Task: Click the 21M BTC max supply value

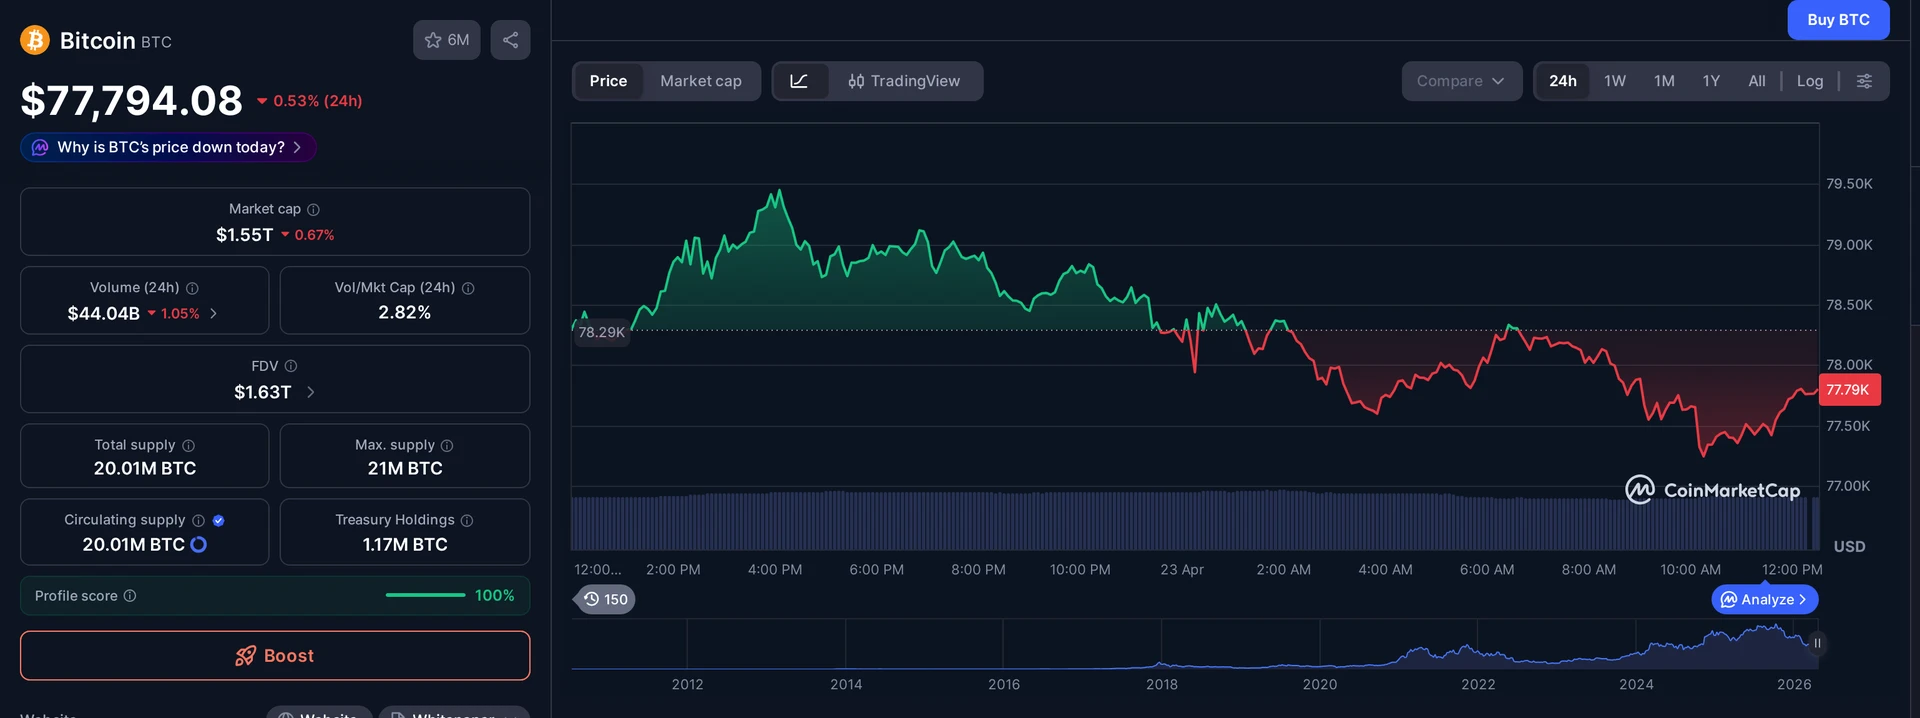Action: [405, 468]
